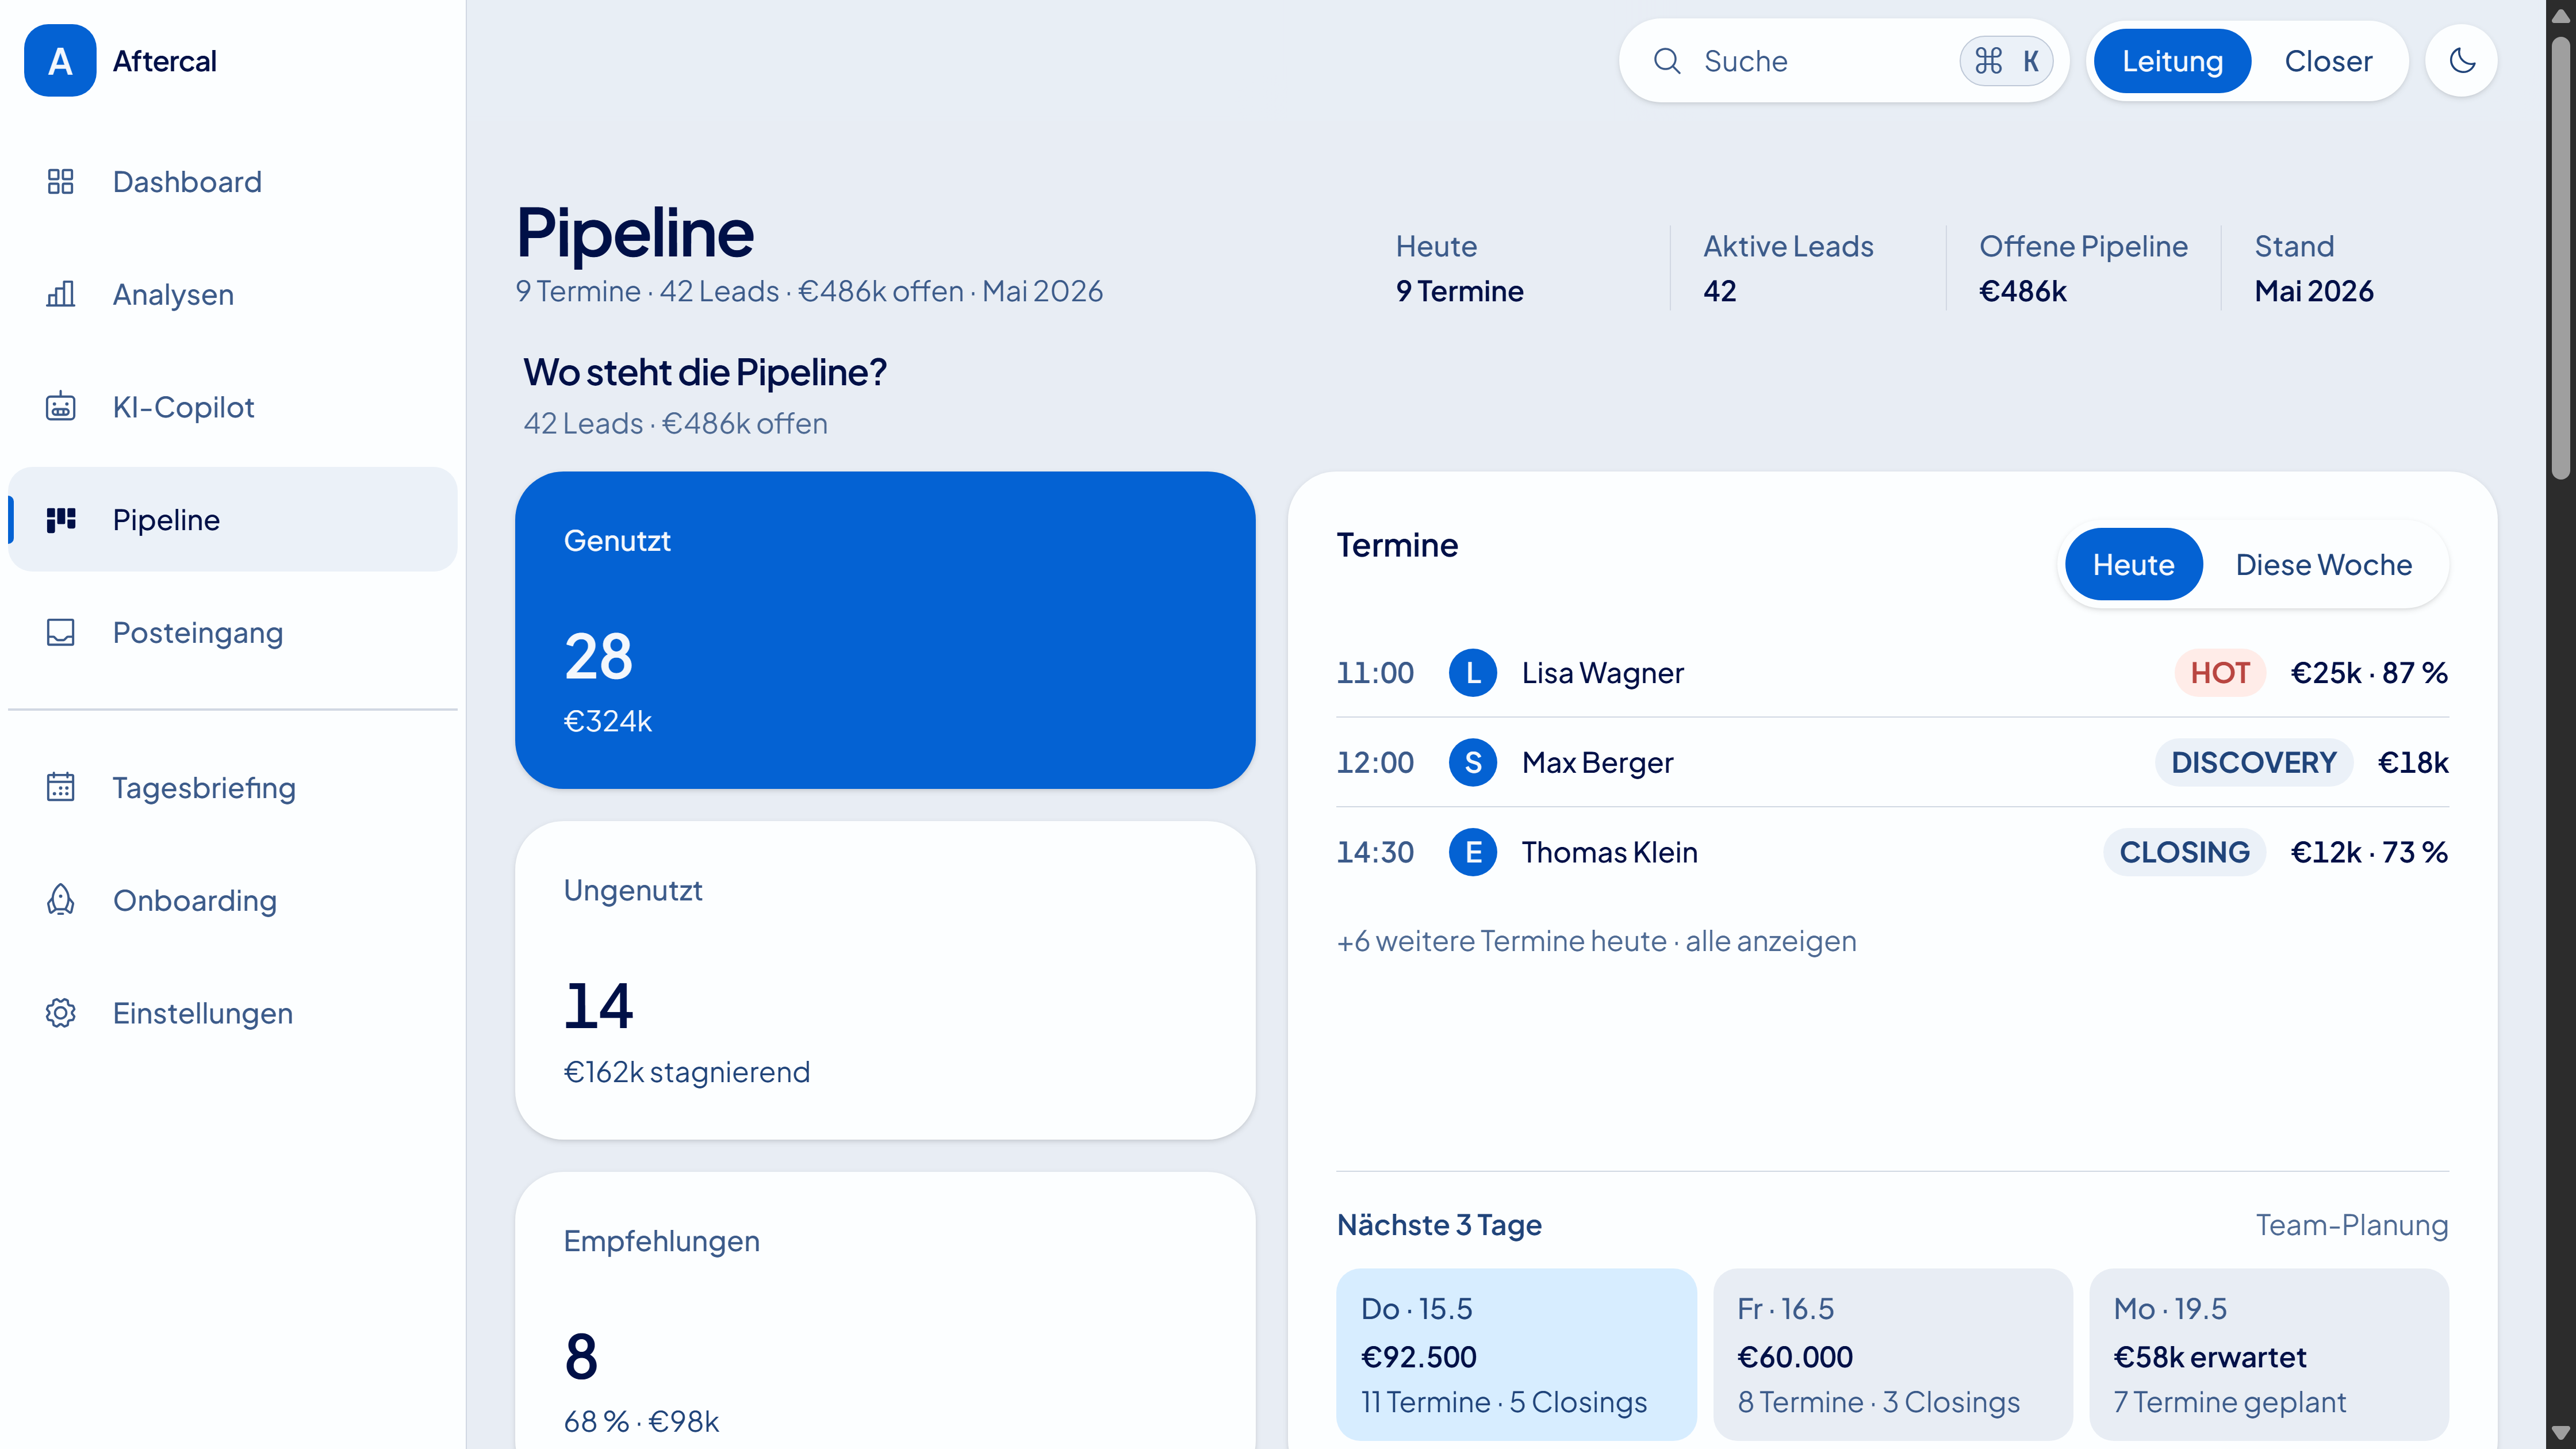Show Heute appointments
Image resolution: width=2576 pixels, height=1449 pixels.
point(2133,564)
